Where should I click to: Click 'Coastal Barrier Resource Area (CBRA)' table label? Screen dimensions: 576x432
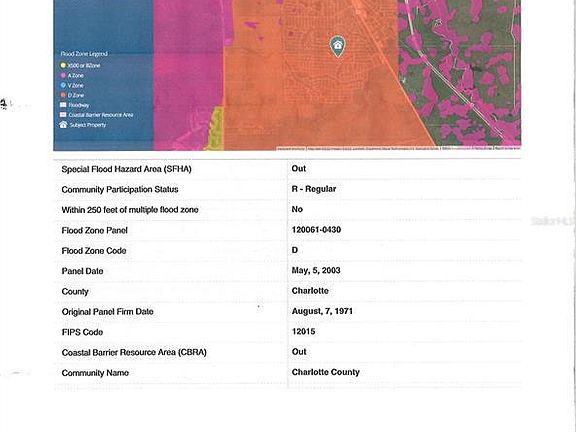[x=134, y=353]
